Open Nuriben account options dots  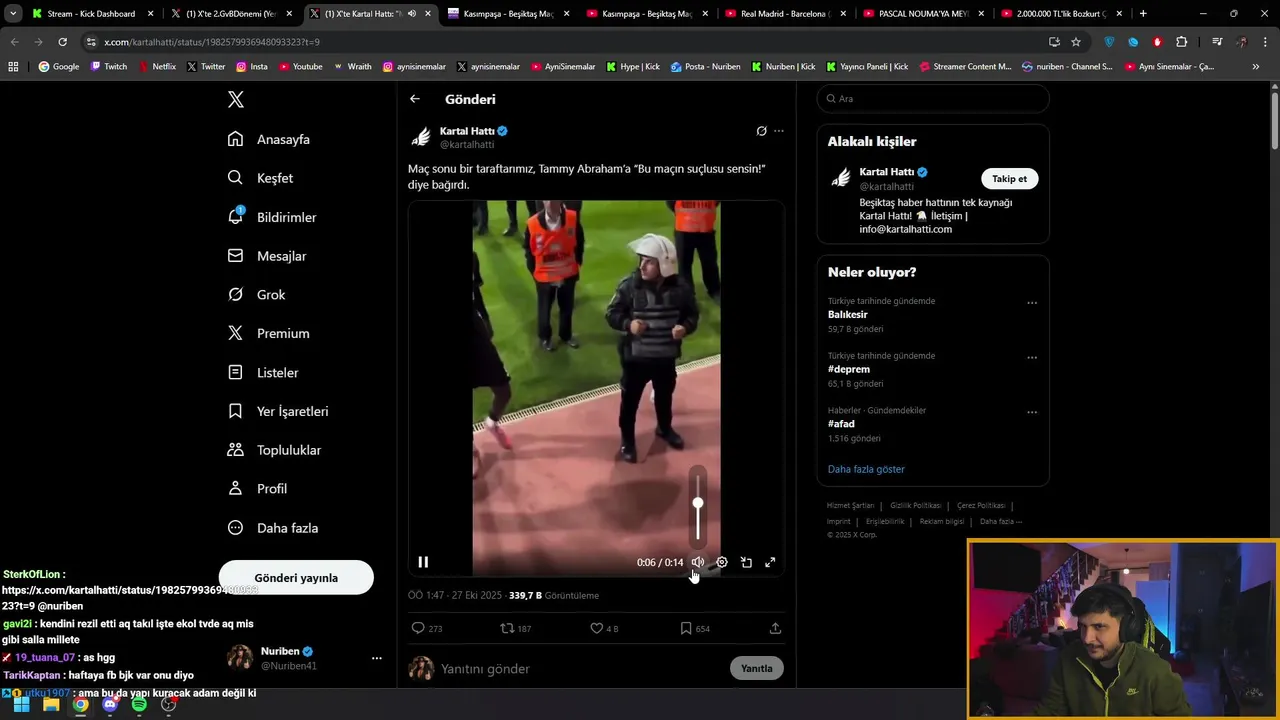pos(377,658)
